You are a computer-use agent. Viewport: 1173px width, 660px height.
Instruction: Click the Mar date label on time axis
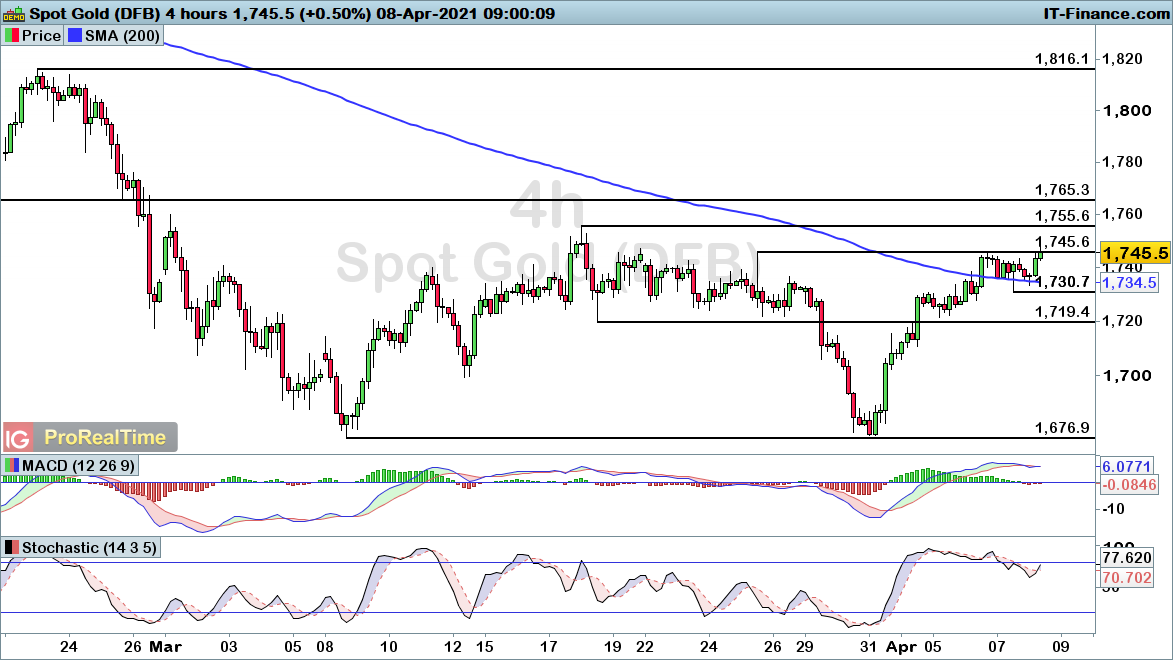[x=165, y=647]
